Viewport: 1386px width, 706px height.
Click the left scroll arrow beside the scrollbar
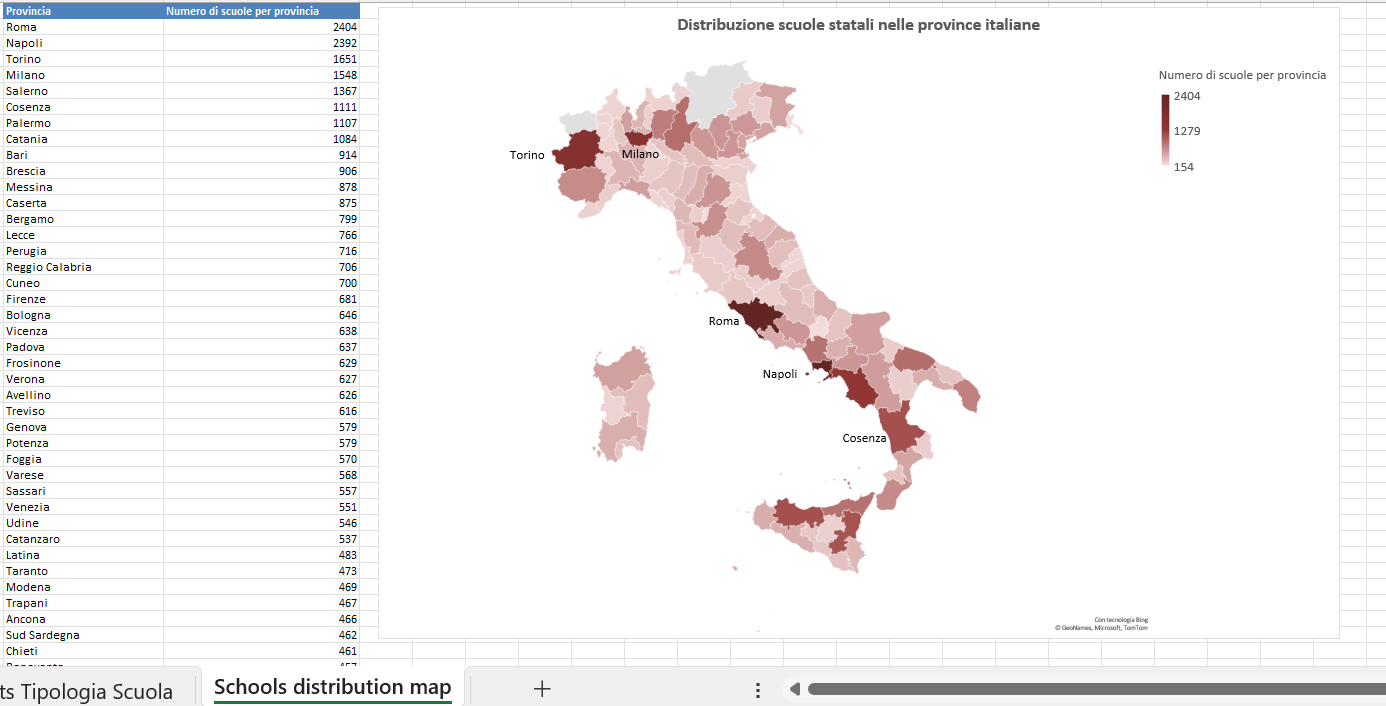click(x=795, y=689)
